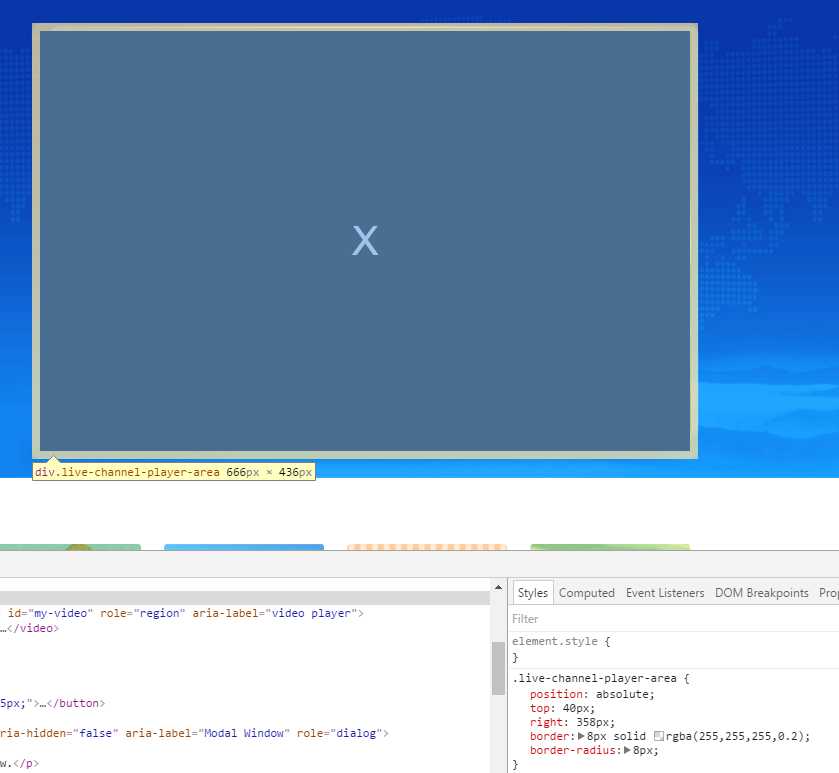Click the Elements panel vertical scrollbar thumb
This screenshot has height=773, width=839.
(498, 668)
